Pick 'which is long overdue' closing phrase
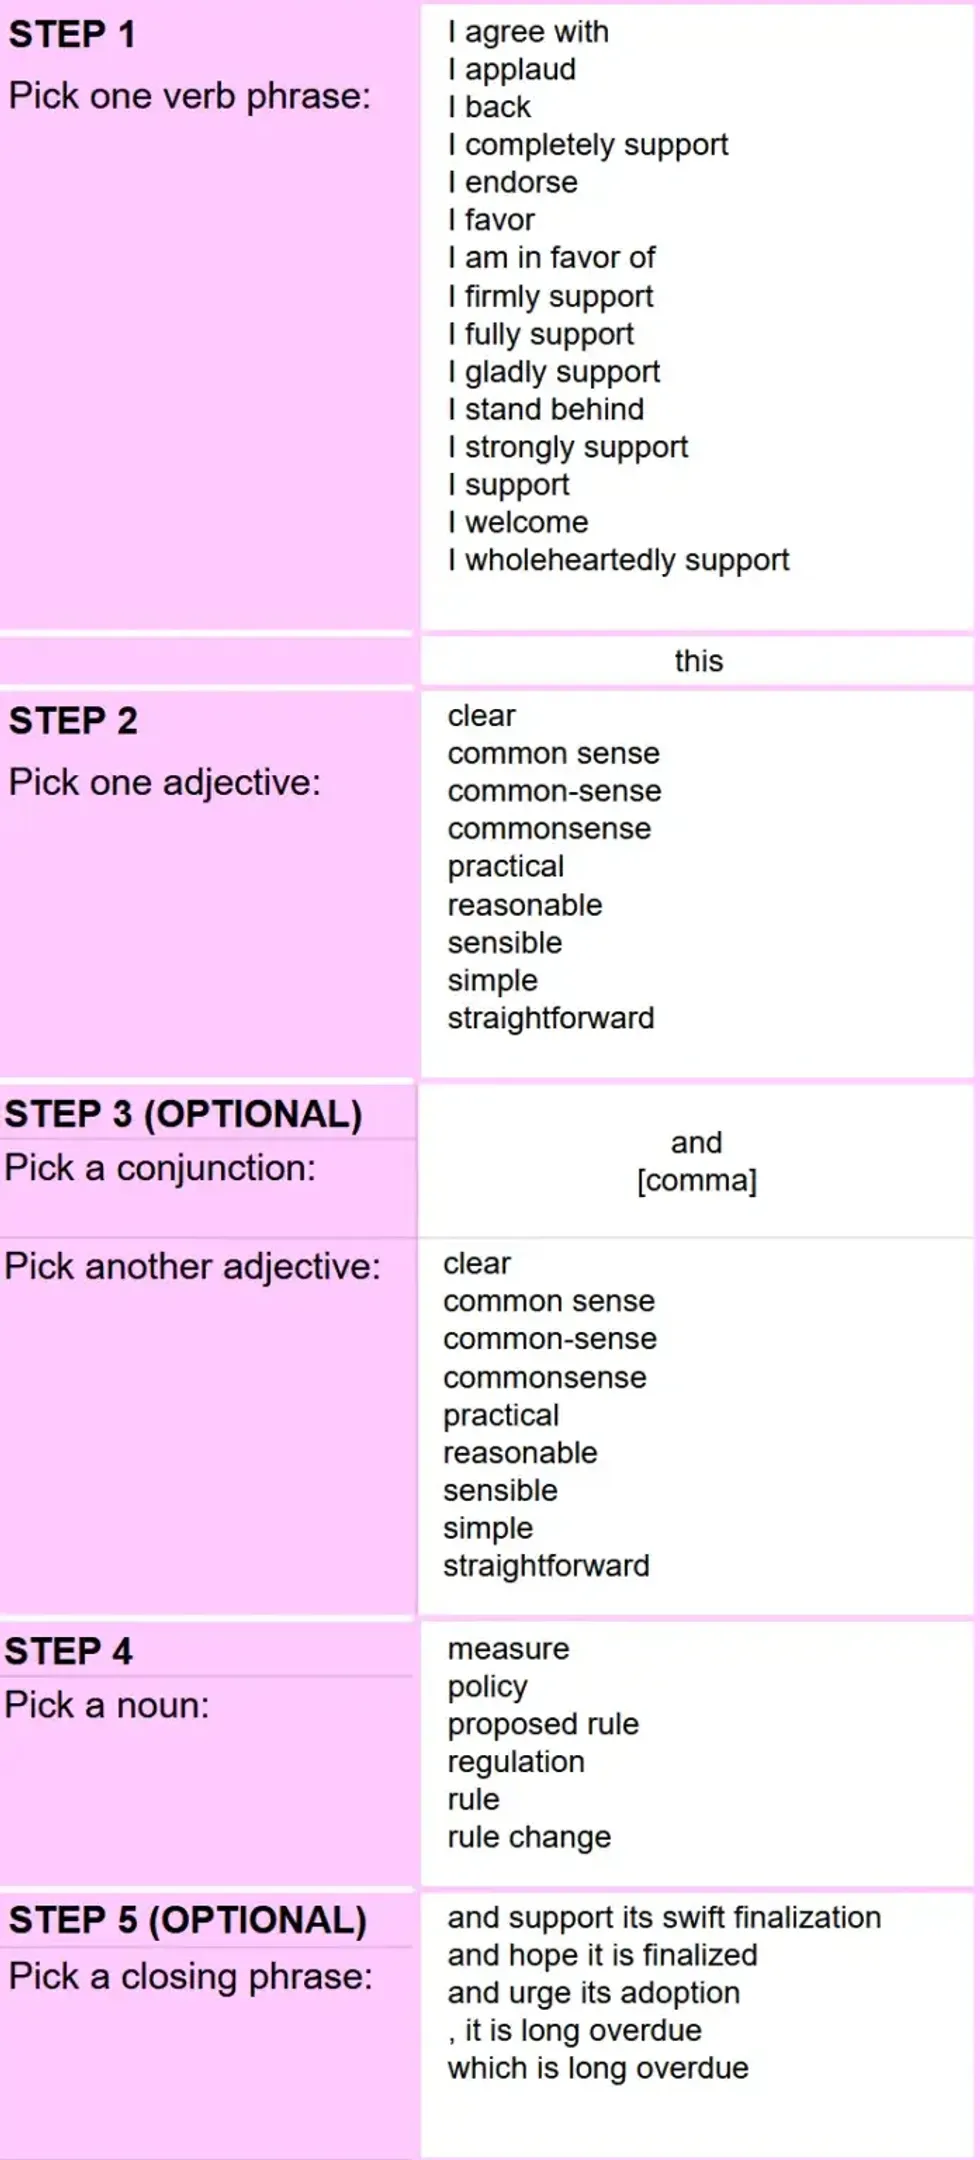980x2160 pixels. [598, 2068]
